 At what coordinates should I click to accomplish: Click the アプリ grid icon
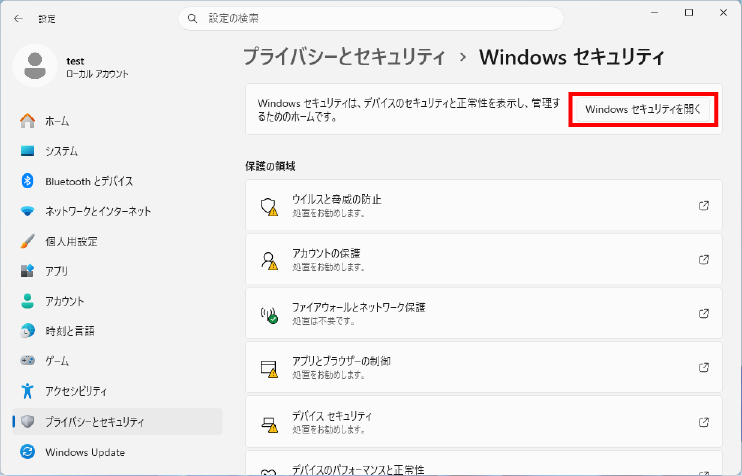[x=27, y=271]
